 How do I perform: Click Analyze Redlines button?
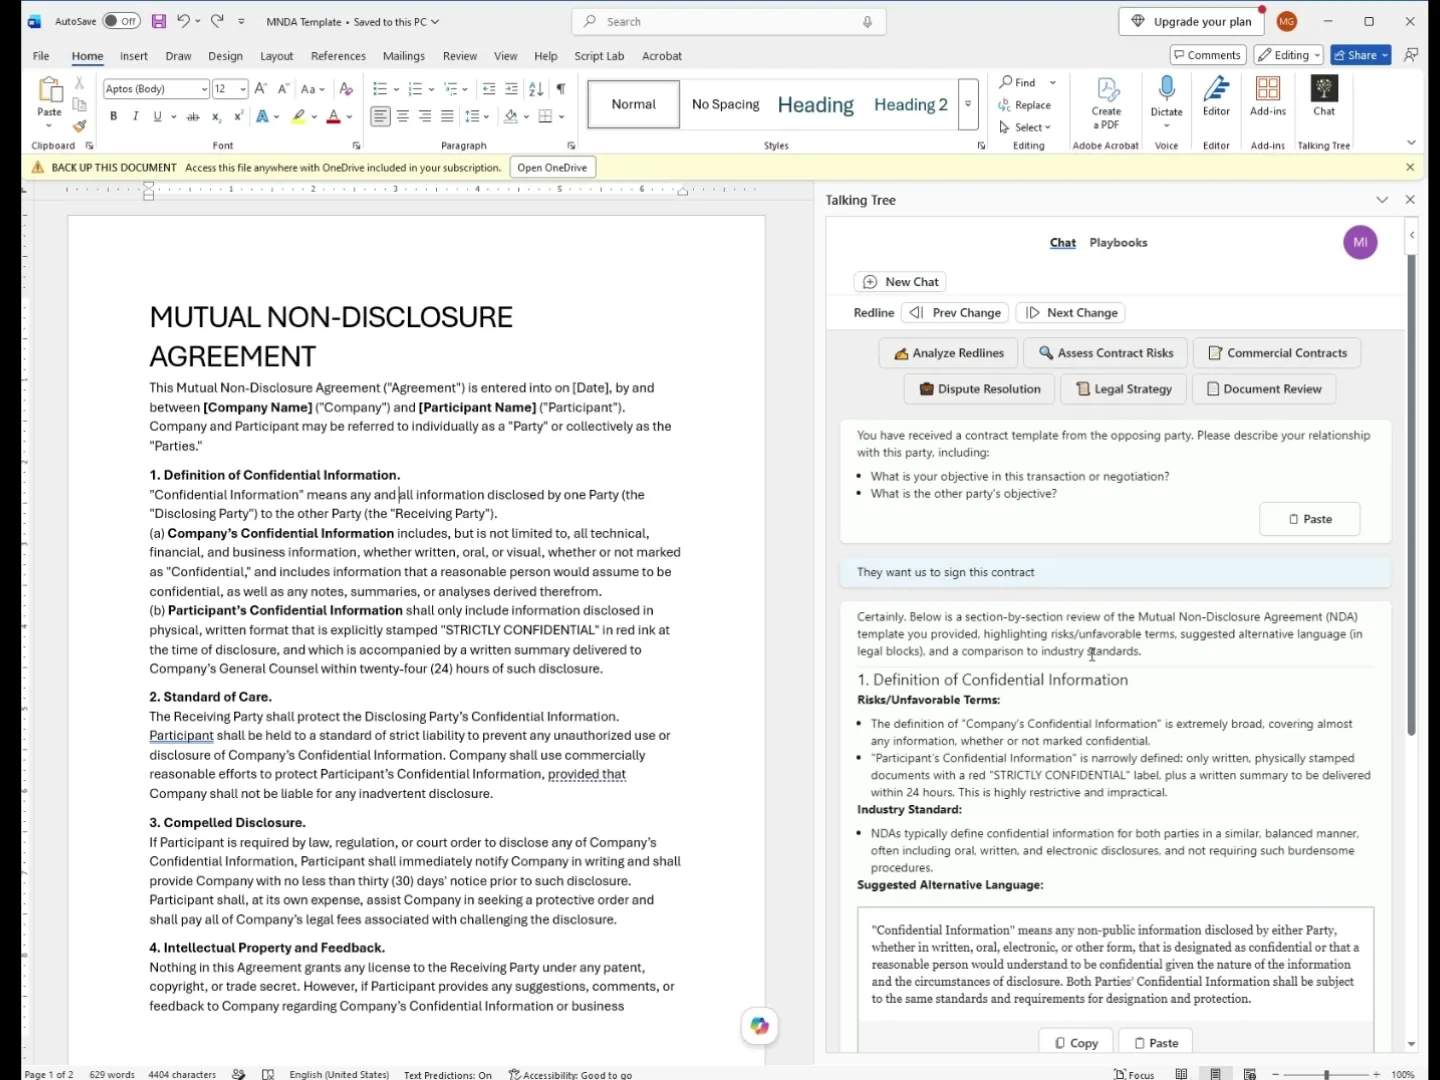pyautogui.click(x=948, y=353)
